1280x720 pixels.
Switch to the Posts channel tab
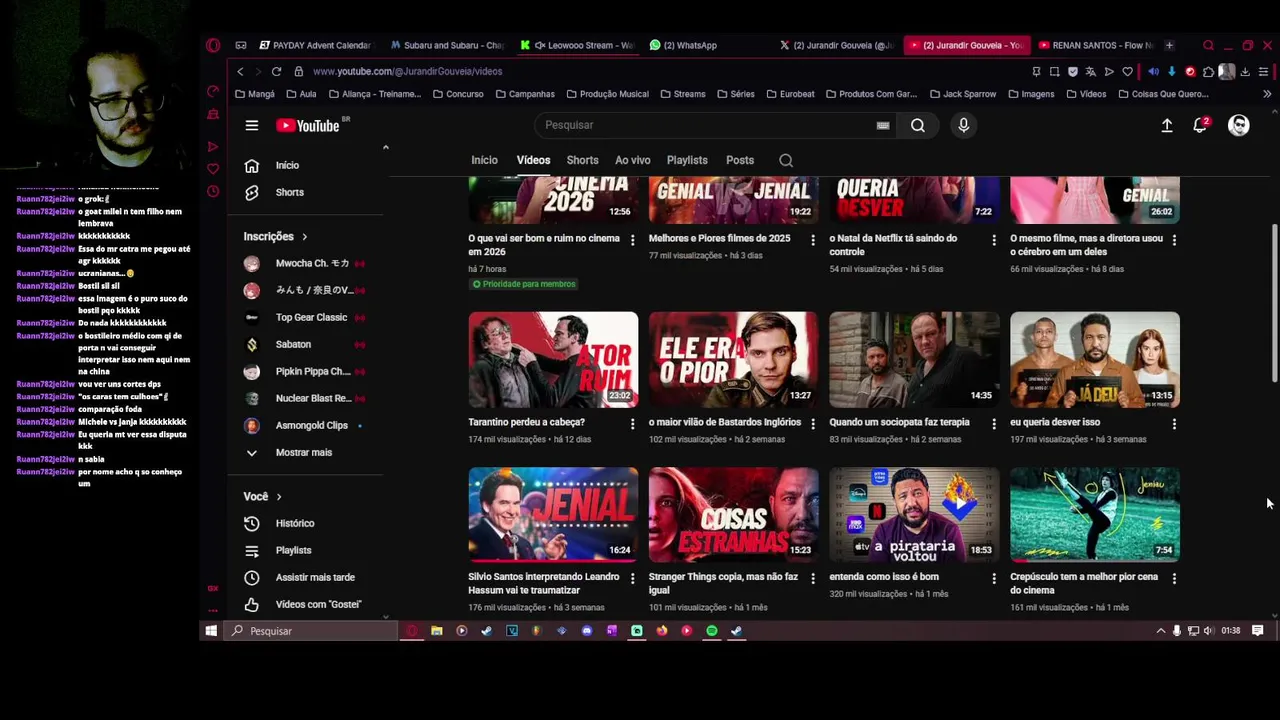click(740, 160)
